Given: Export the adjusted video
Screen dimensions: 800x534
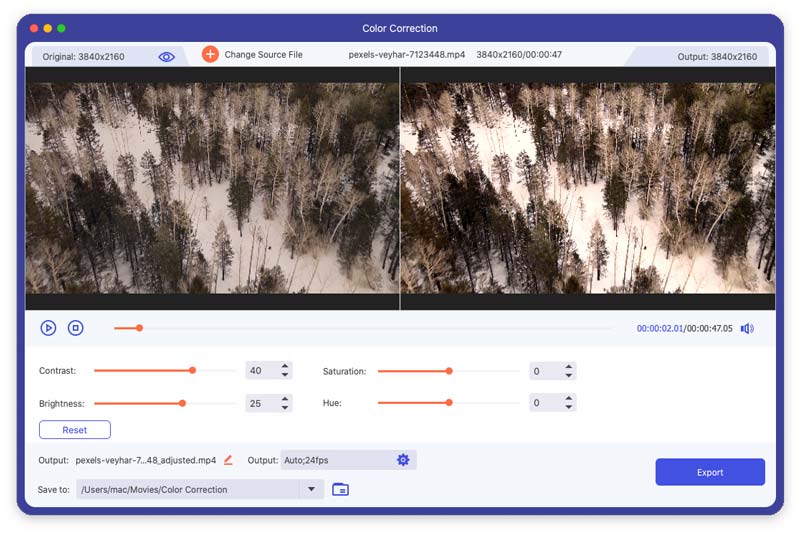Looking at the screenshot, I should [710, 472].
